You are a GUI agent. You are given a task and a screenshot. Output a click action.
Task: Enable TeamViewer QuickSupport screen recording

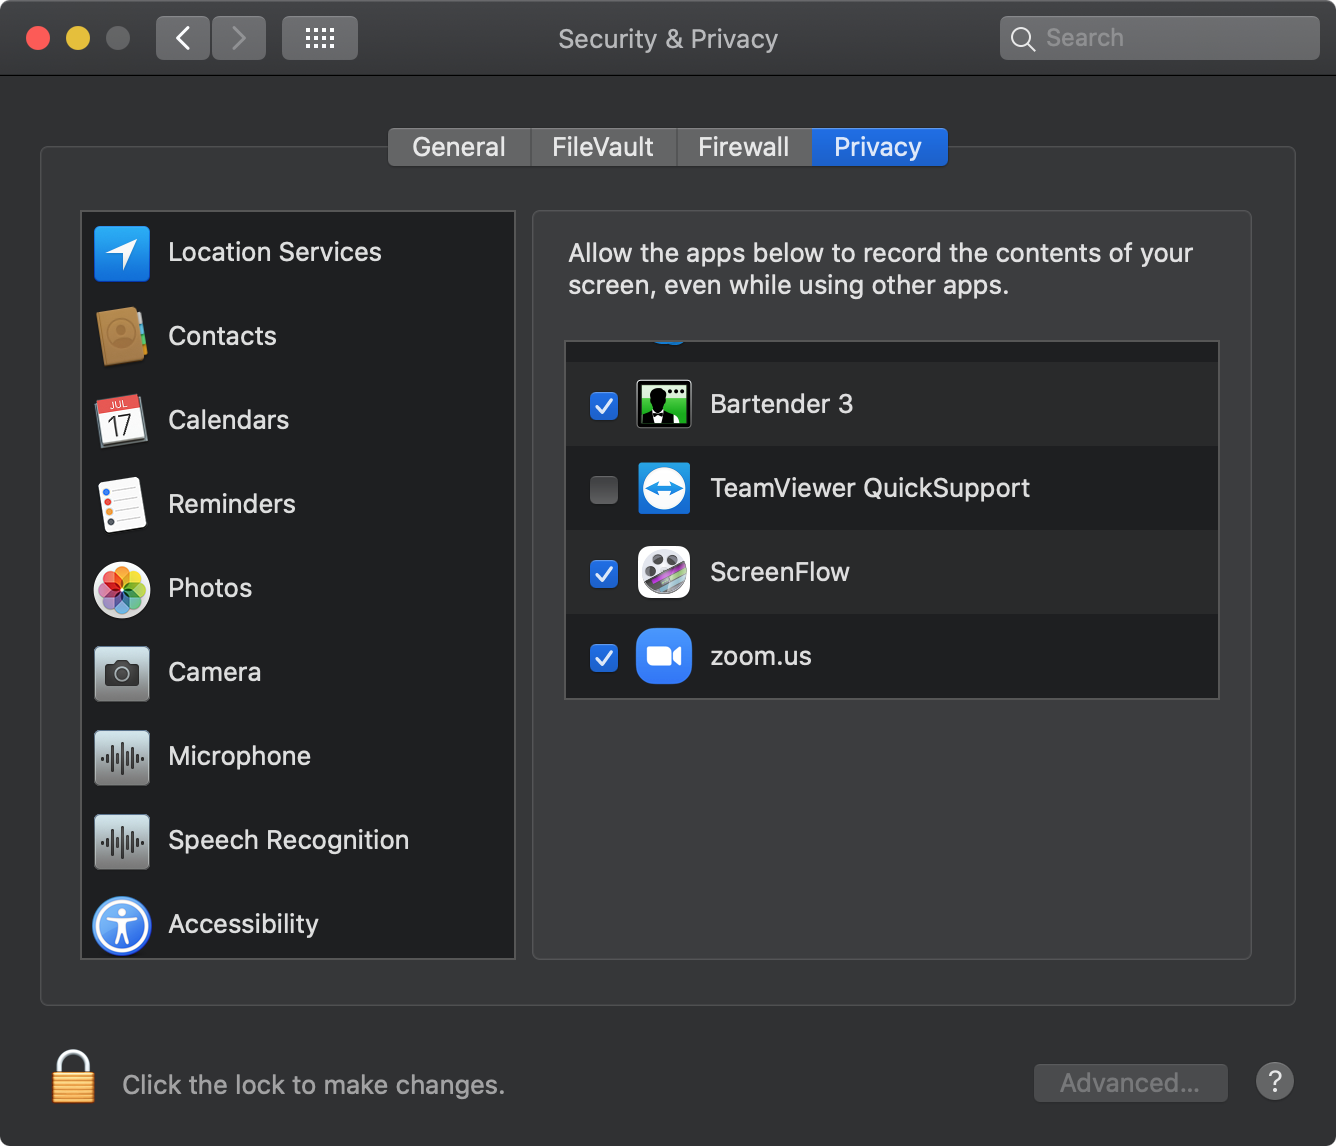point(604,489)
